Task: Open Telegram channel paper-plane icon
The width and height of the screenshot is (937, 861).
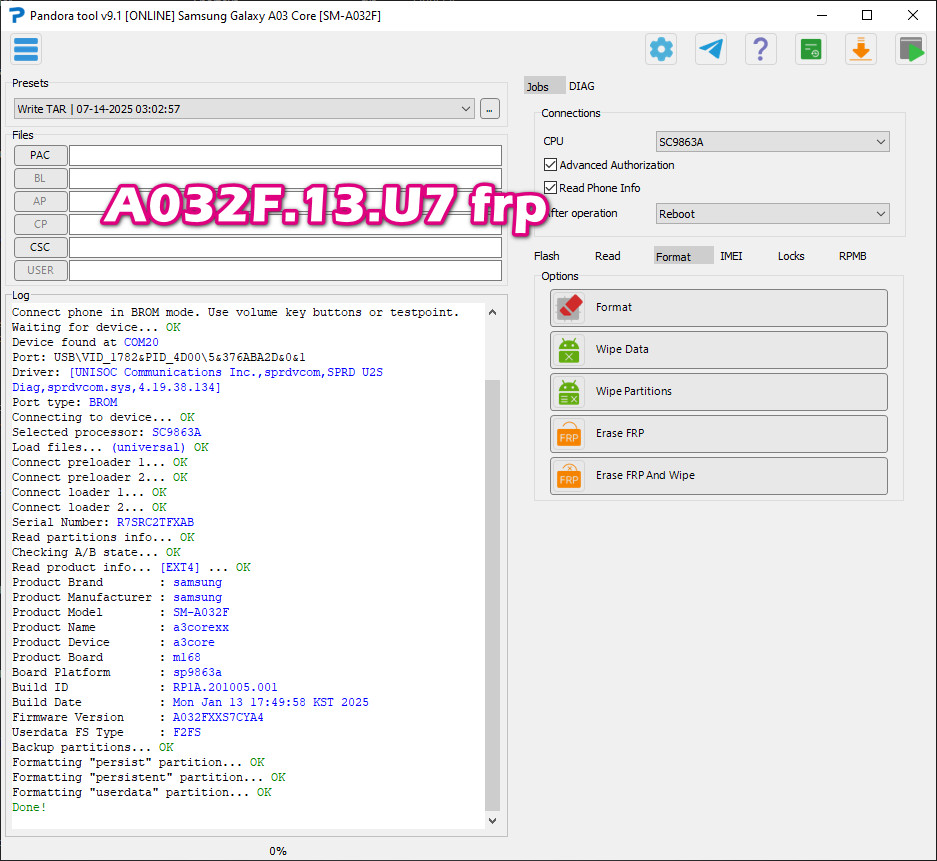Action: point(711,50)
